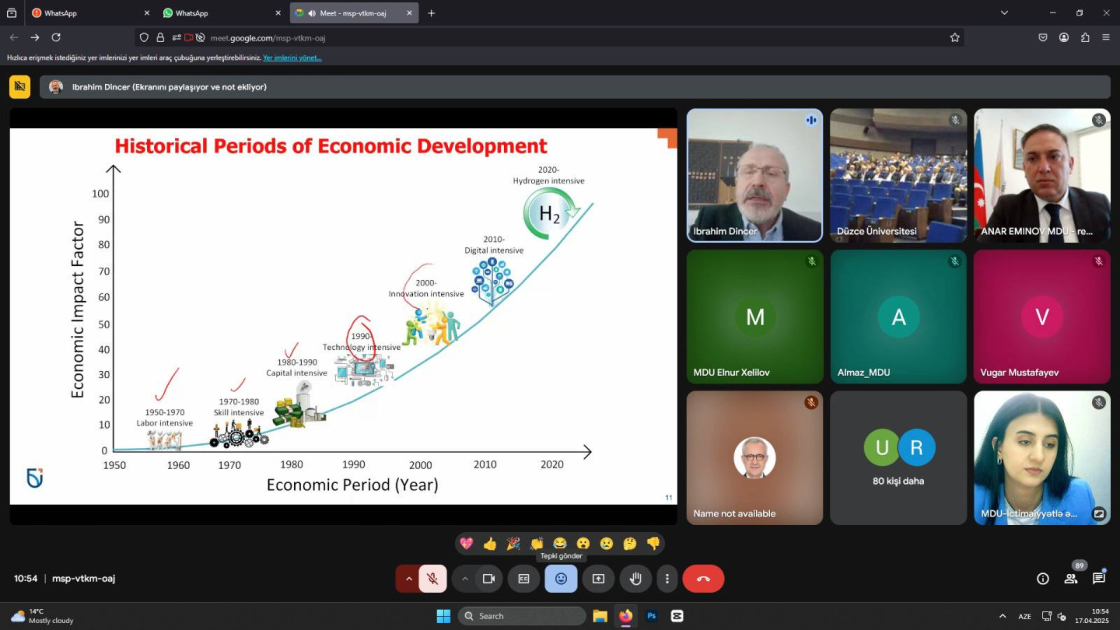Toggle the reactions emoji bar
This screenshot has width=1120, height=630.
coord(561,579)
